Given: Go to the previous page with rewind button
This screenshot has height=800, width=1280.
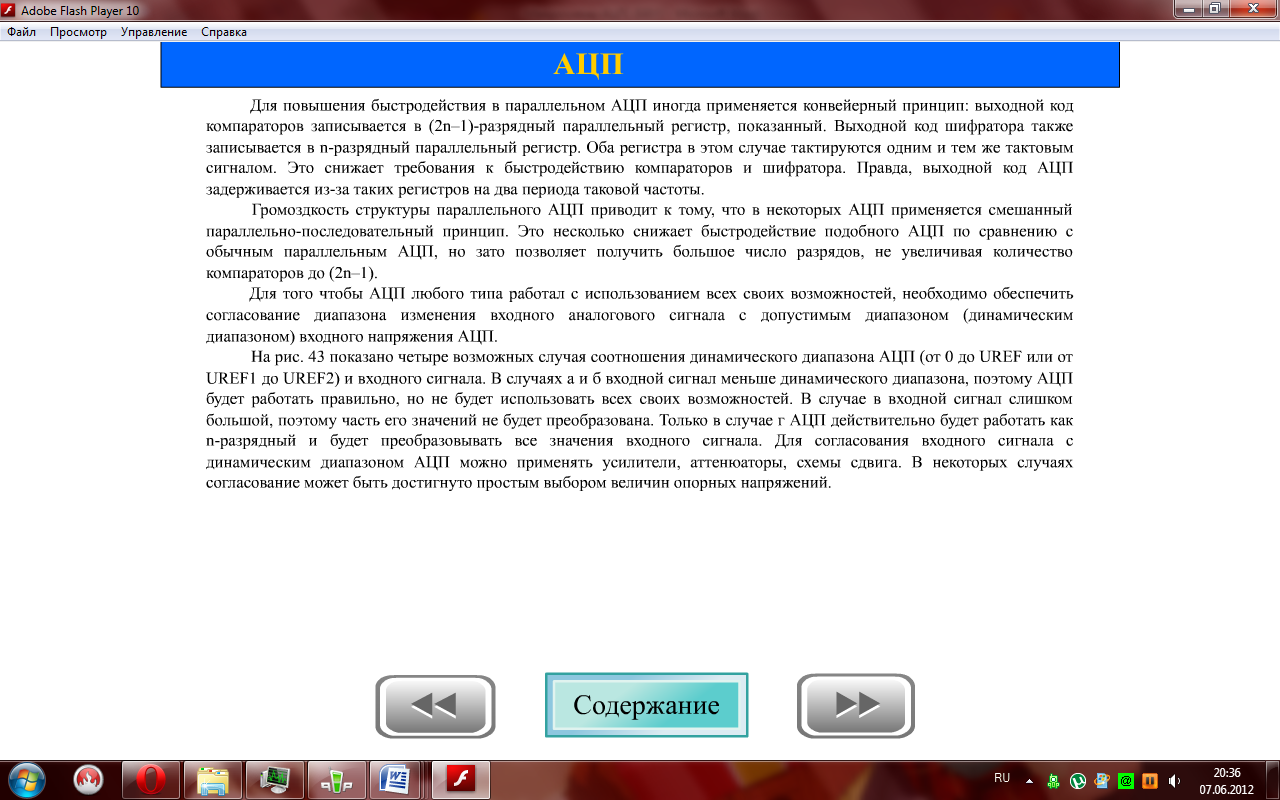Looking at the screenshot, I should point(435,706).
